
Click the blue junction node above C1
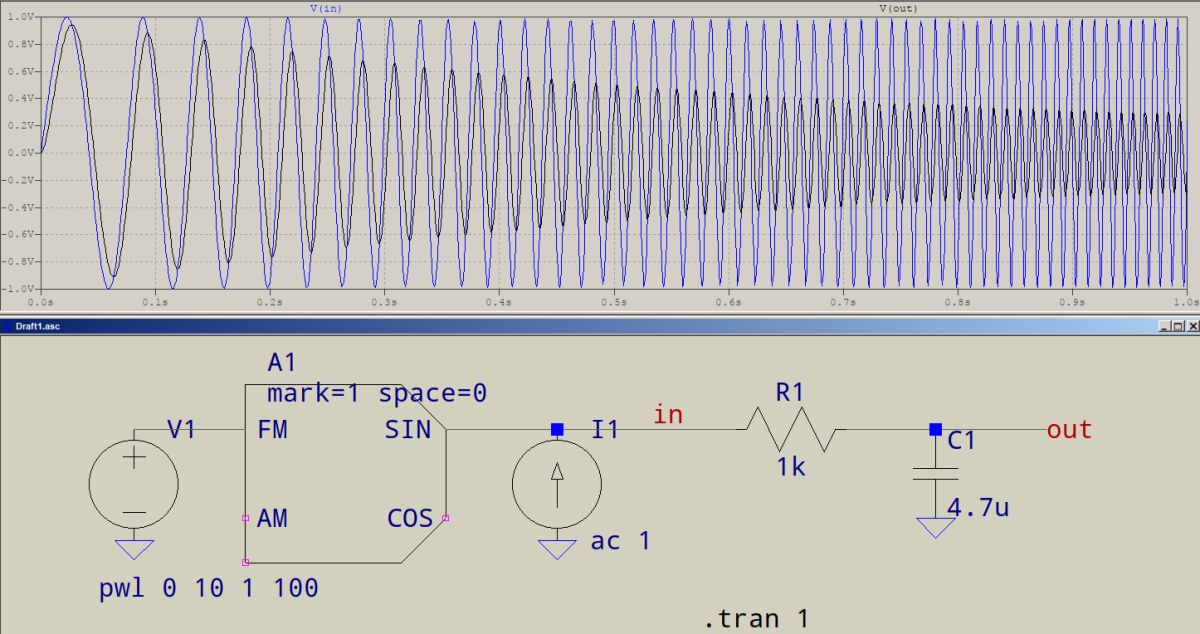(935, 429)
